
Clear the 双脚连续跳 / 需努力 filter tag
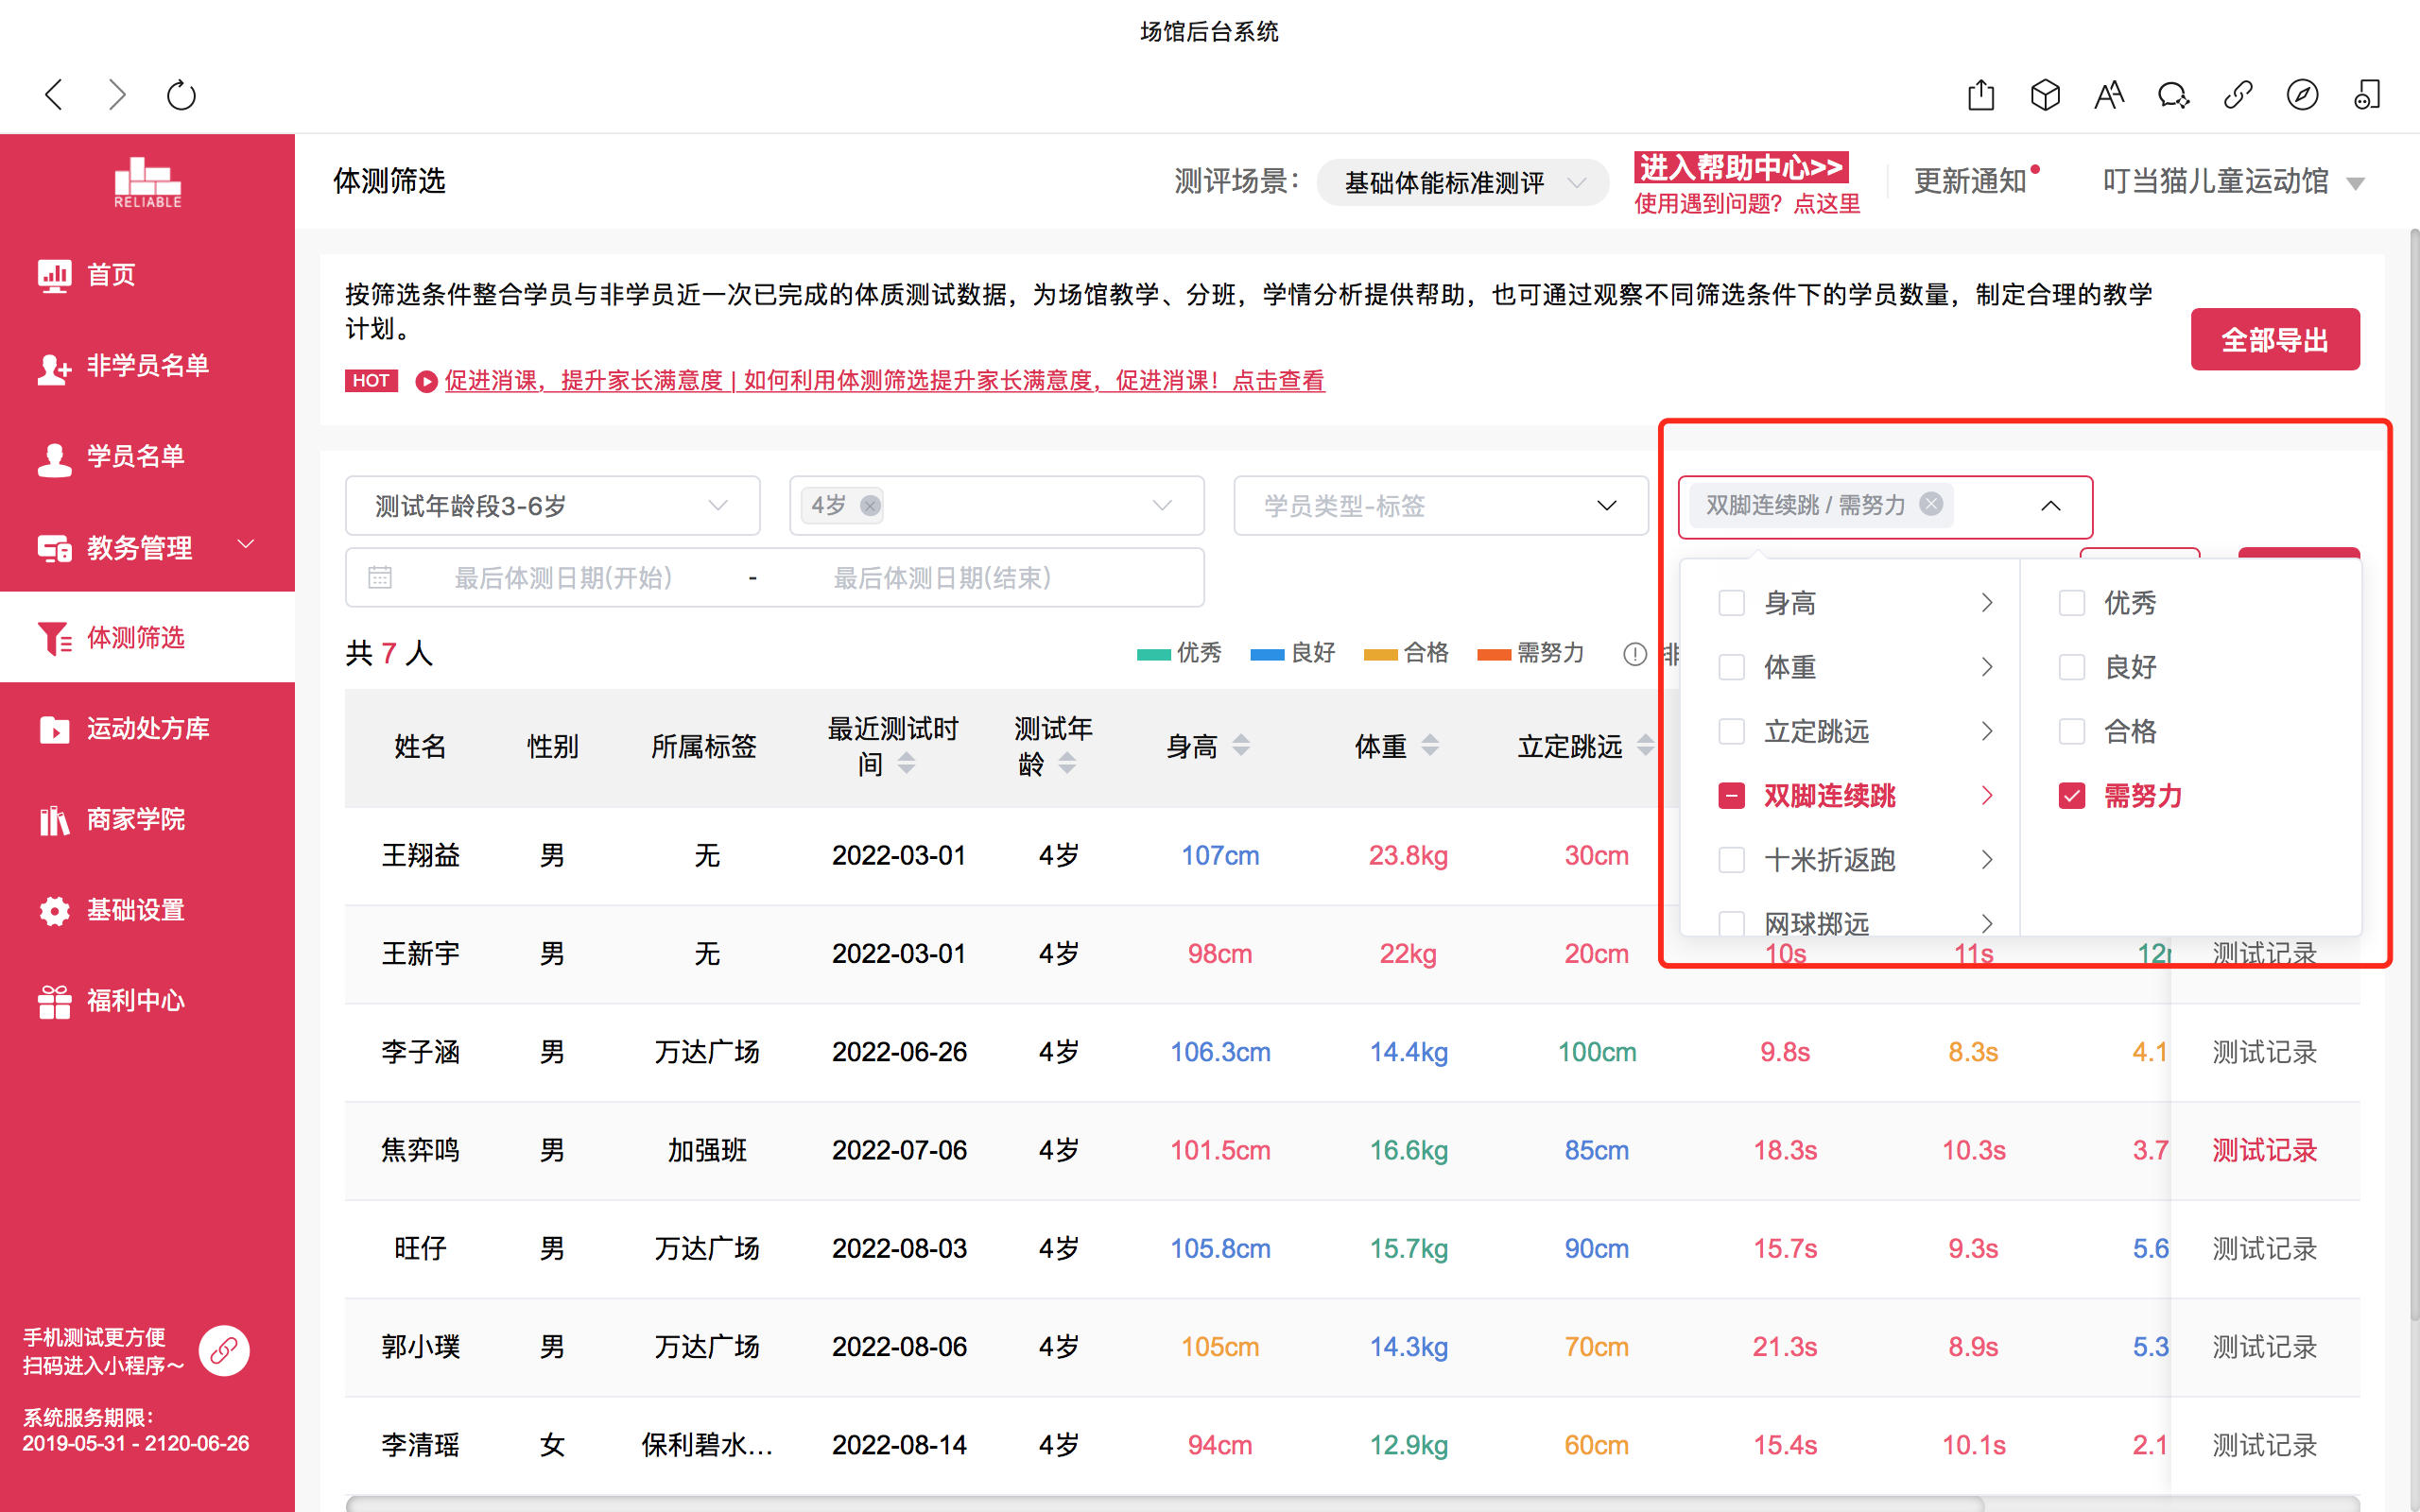(x=1932, y=504)
